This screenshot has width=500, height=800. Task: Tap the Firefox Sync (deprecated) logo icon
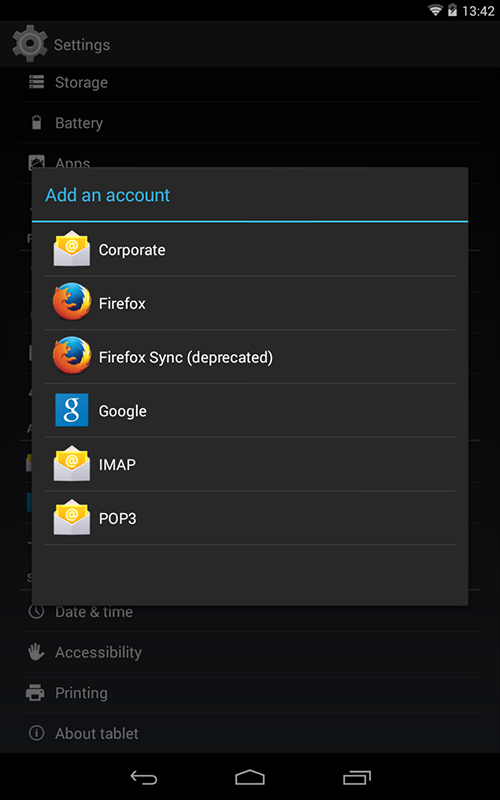[x=72, y=355]
